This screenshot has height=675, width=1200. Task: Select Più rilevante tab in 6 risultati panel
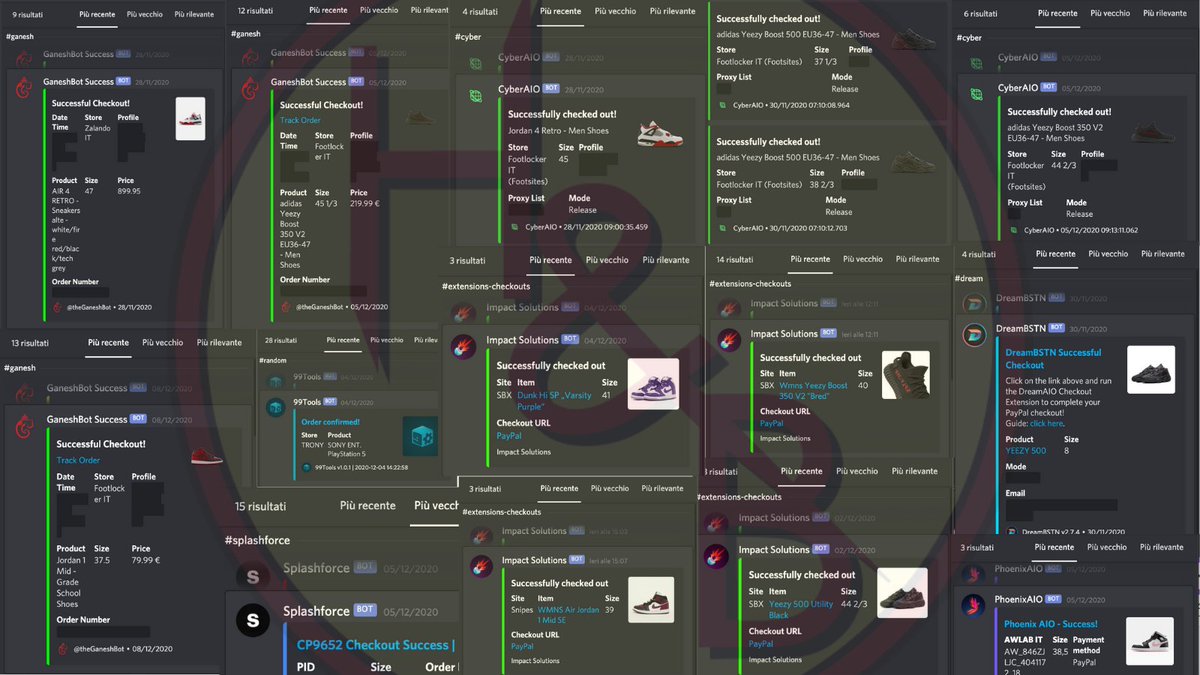(x=1164, y=14)
